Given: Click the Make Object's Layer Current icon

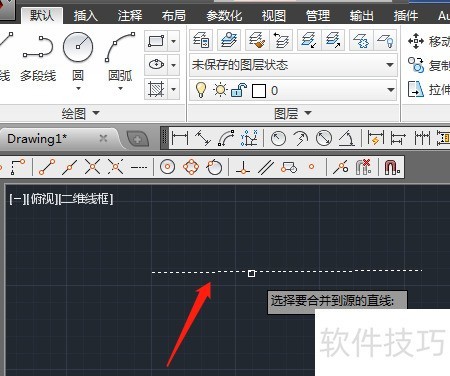Looking at the screenshot, I should click(229, 40).
